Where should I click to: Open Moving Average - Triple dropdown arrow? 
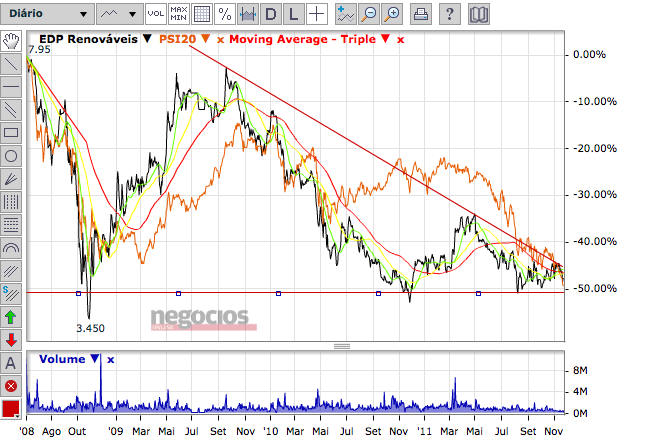pyautogui.click(x=385, y=39)
